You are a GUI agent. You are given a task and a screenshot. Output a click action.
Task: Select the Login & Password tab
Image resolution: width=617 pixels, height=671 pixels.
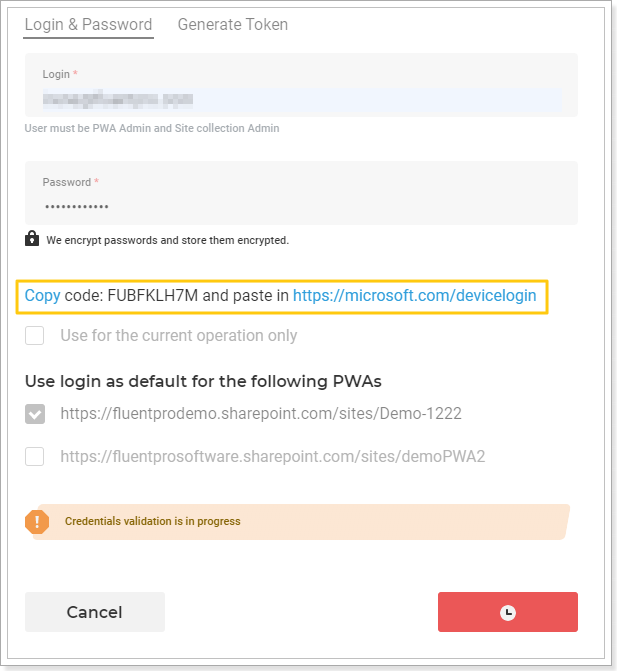click(88, 25)
